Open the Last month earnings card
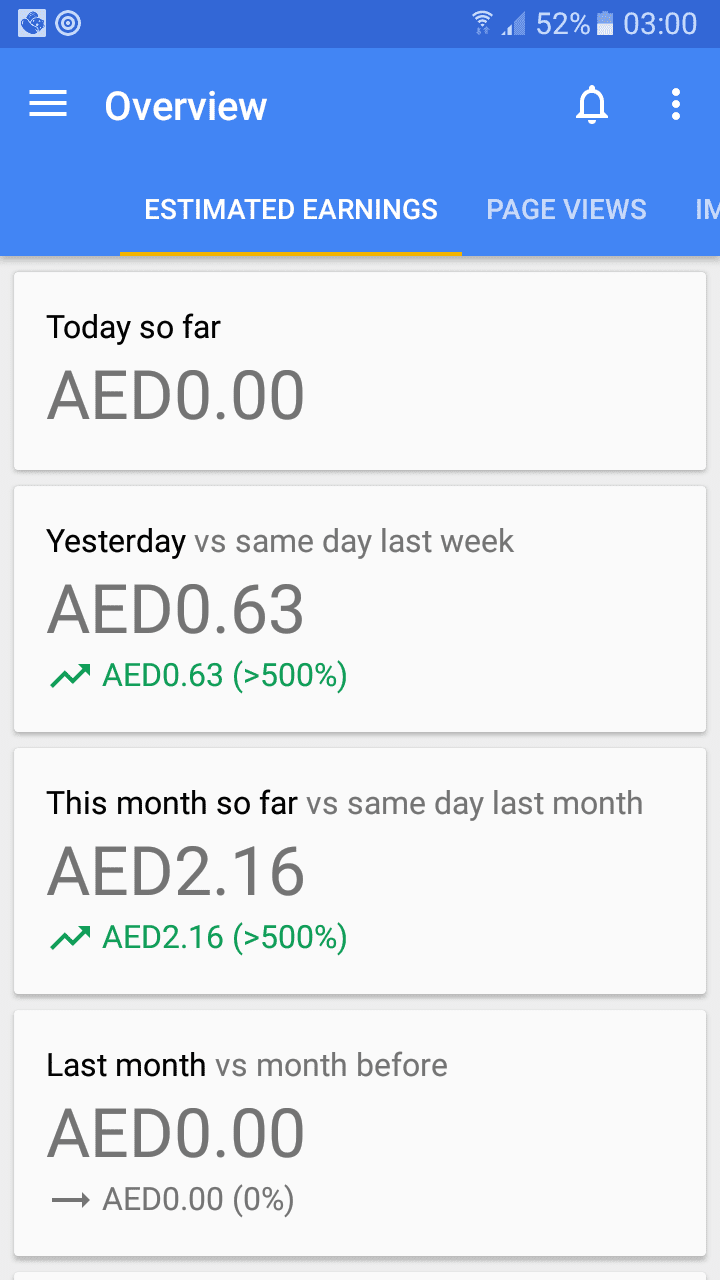 click(x=360, y=1133)
